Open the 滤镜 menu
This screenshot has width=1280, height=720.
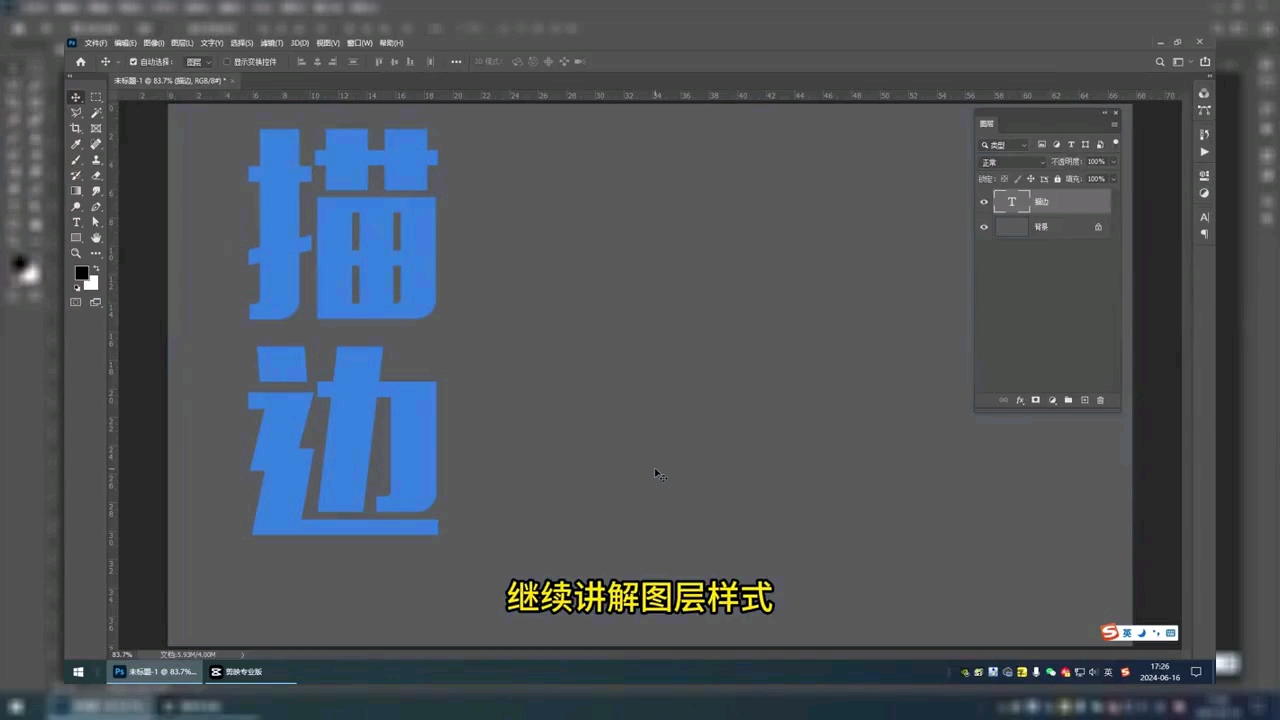pyautogui.click(x=270, y=43)
